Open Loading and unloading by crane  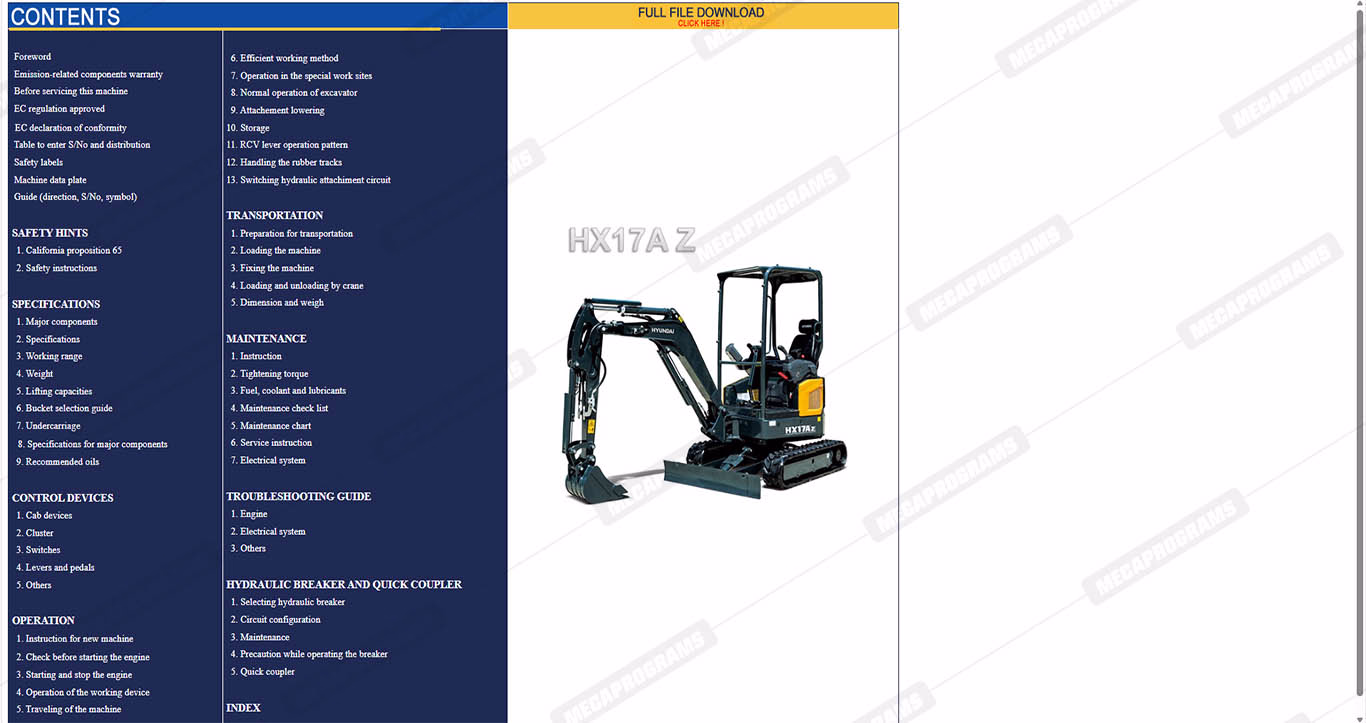click(x=301, y=286)
